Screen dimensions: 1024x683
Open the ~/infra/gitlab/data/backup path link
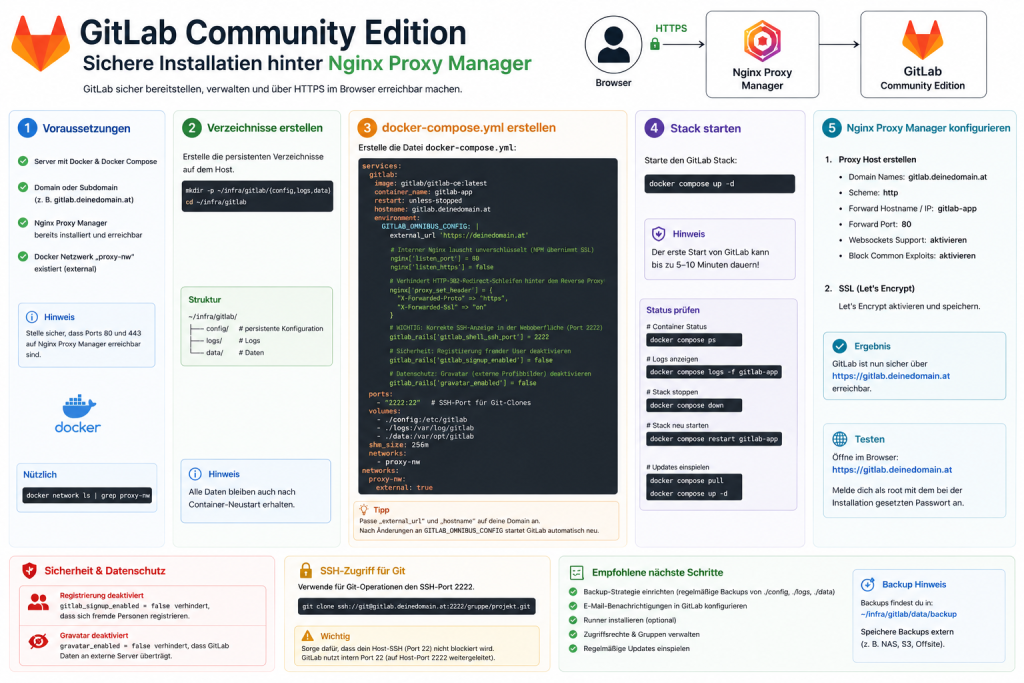point(908,614)
